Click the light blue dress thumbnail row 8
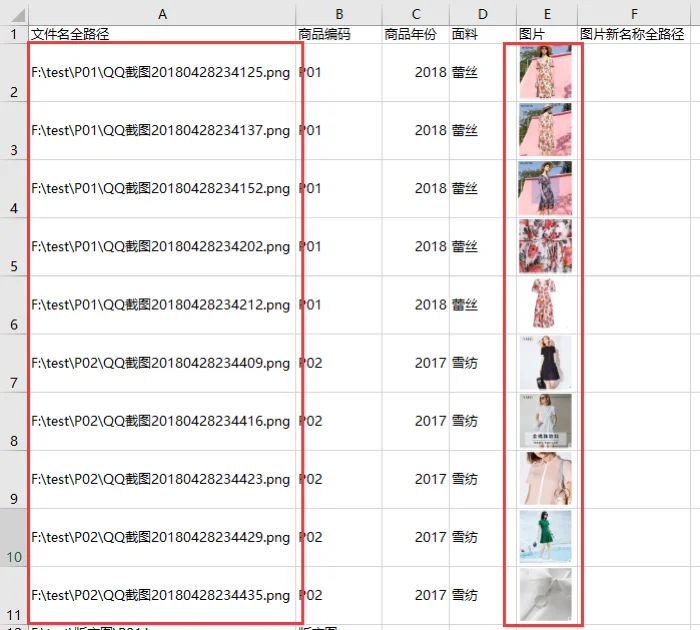Screen dimensions: 700x630 (545, 421)
